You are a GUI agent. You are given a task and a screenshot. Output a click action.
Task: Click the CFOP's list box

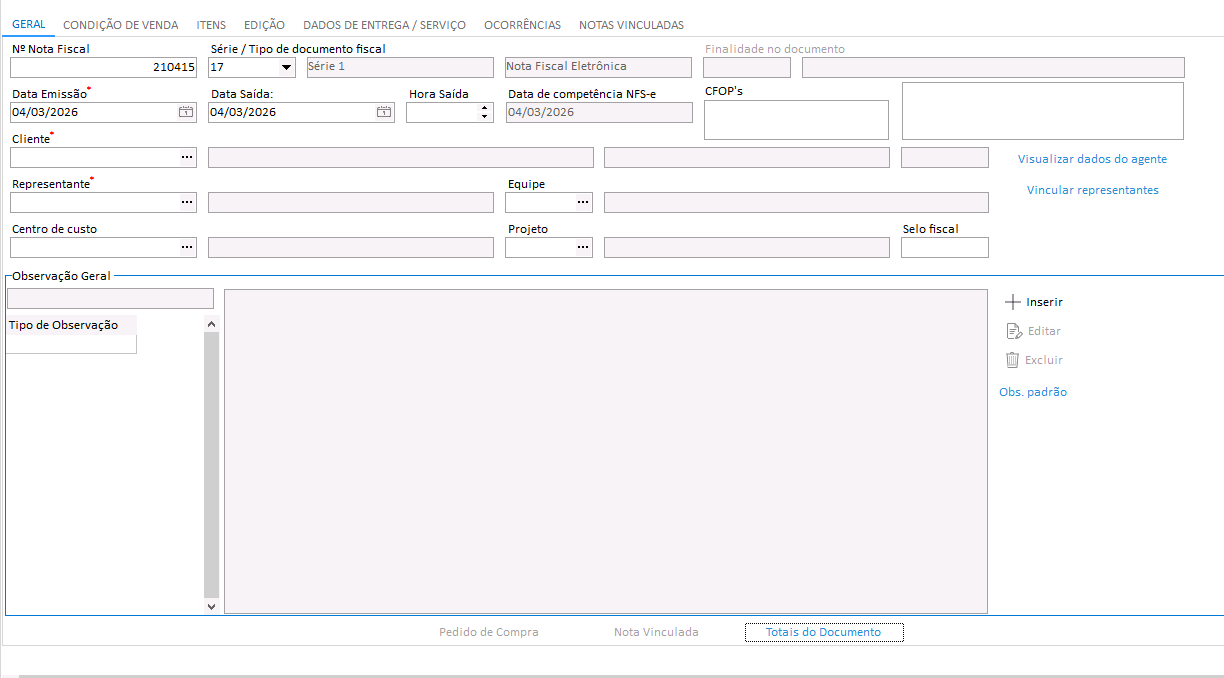796,120
